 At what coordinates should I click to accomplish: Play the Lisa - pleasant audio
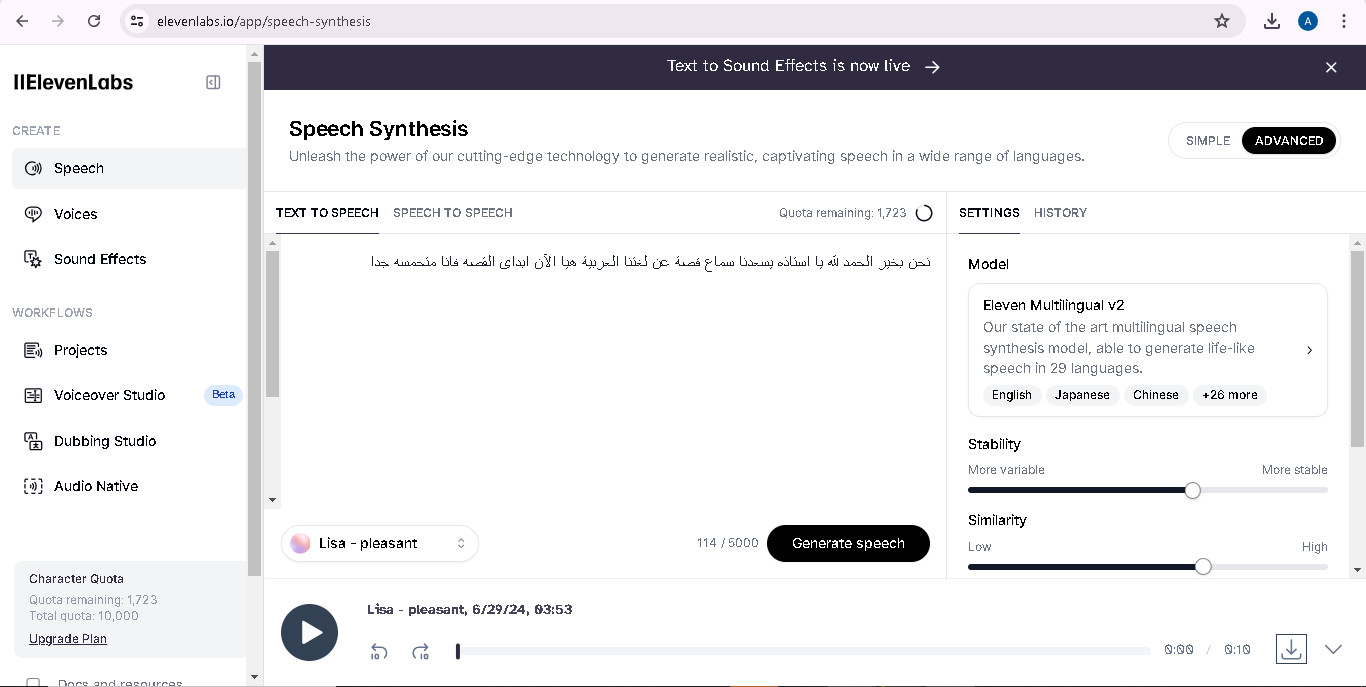pyautogui.click(x=309, y=632)
